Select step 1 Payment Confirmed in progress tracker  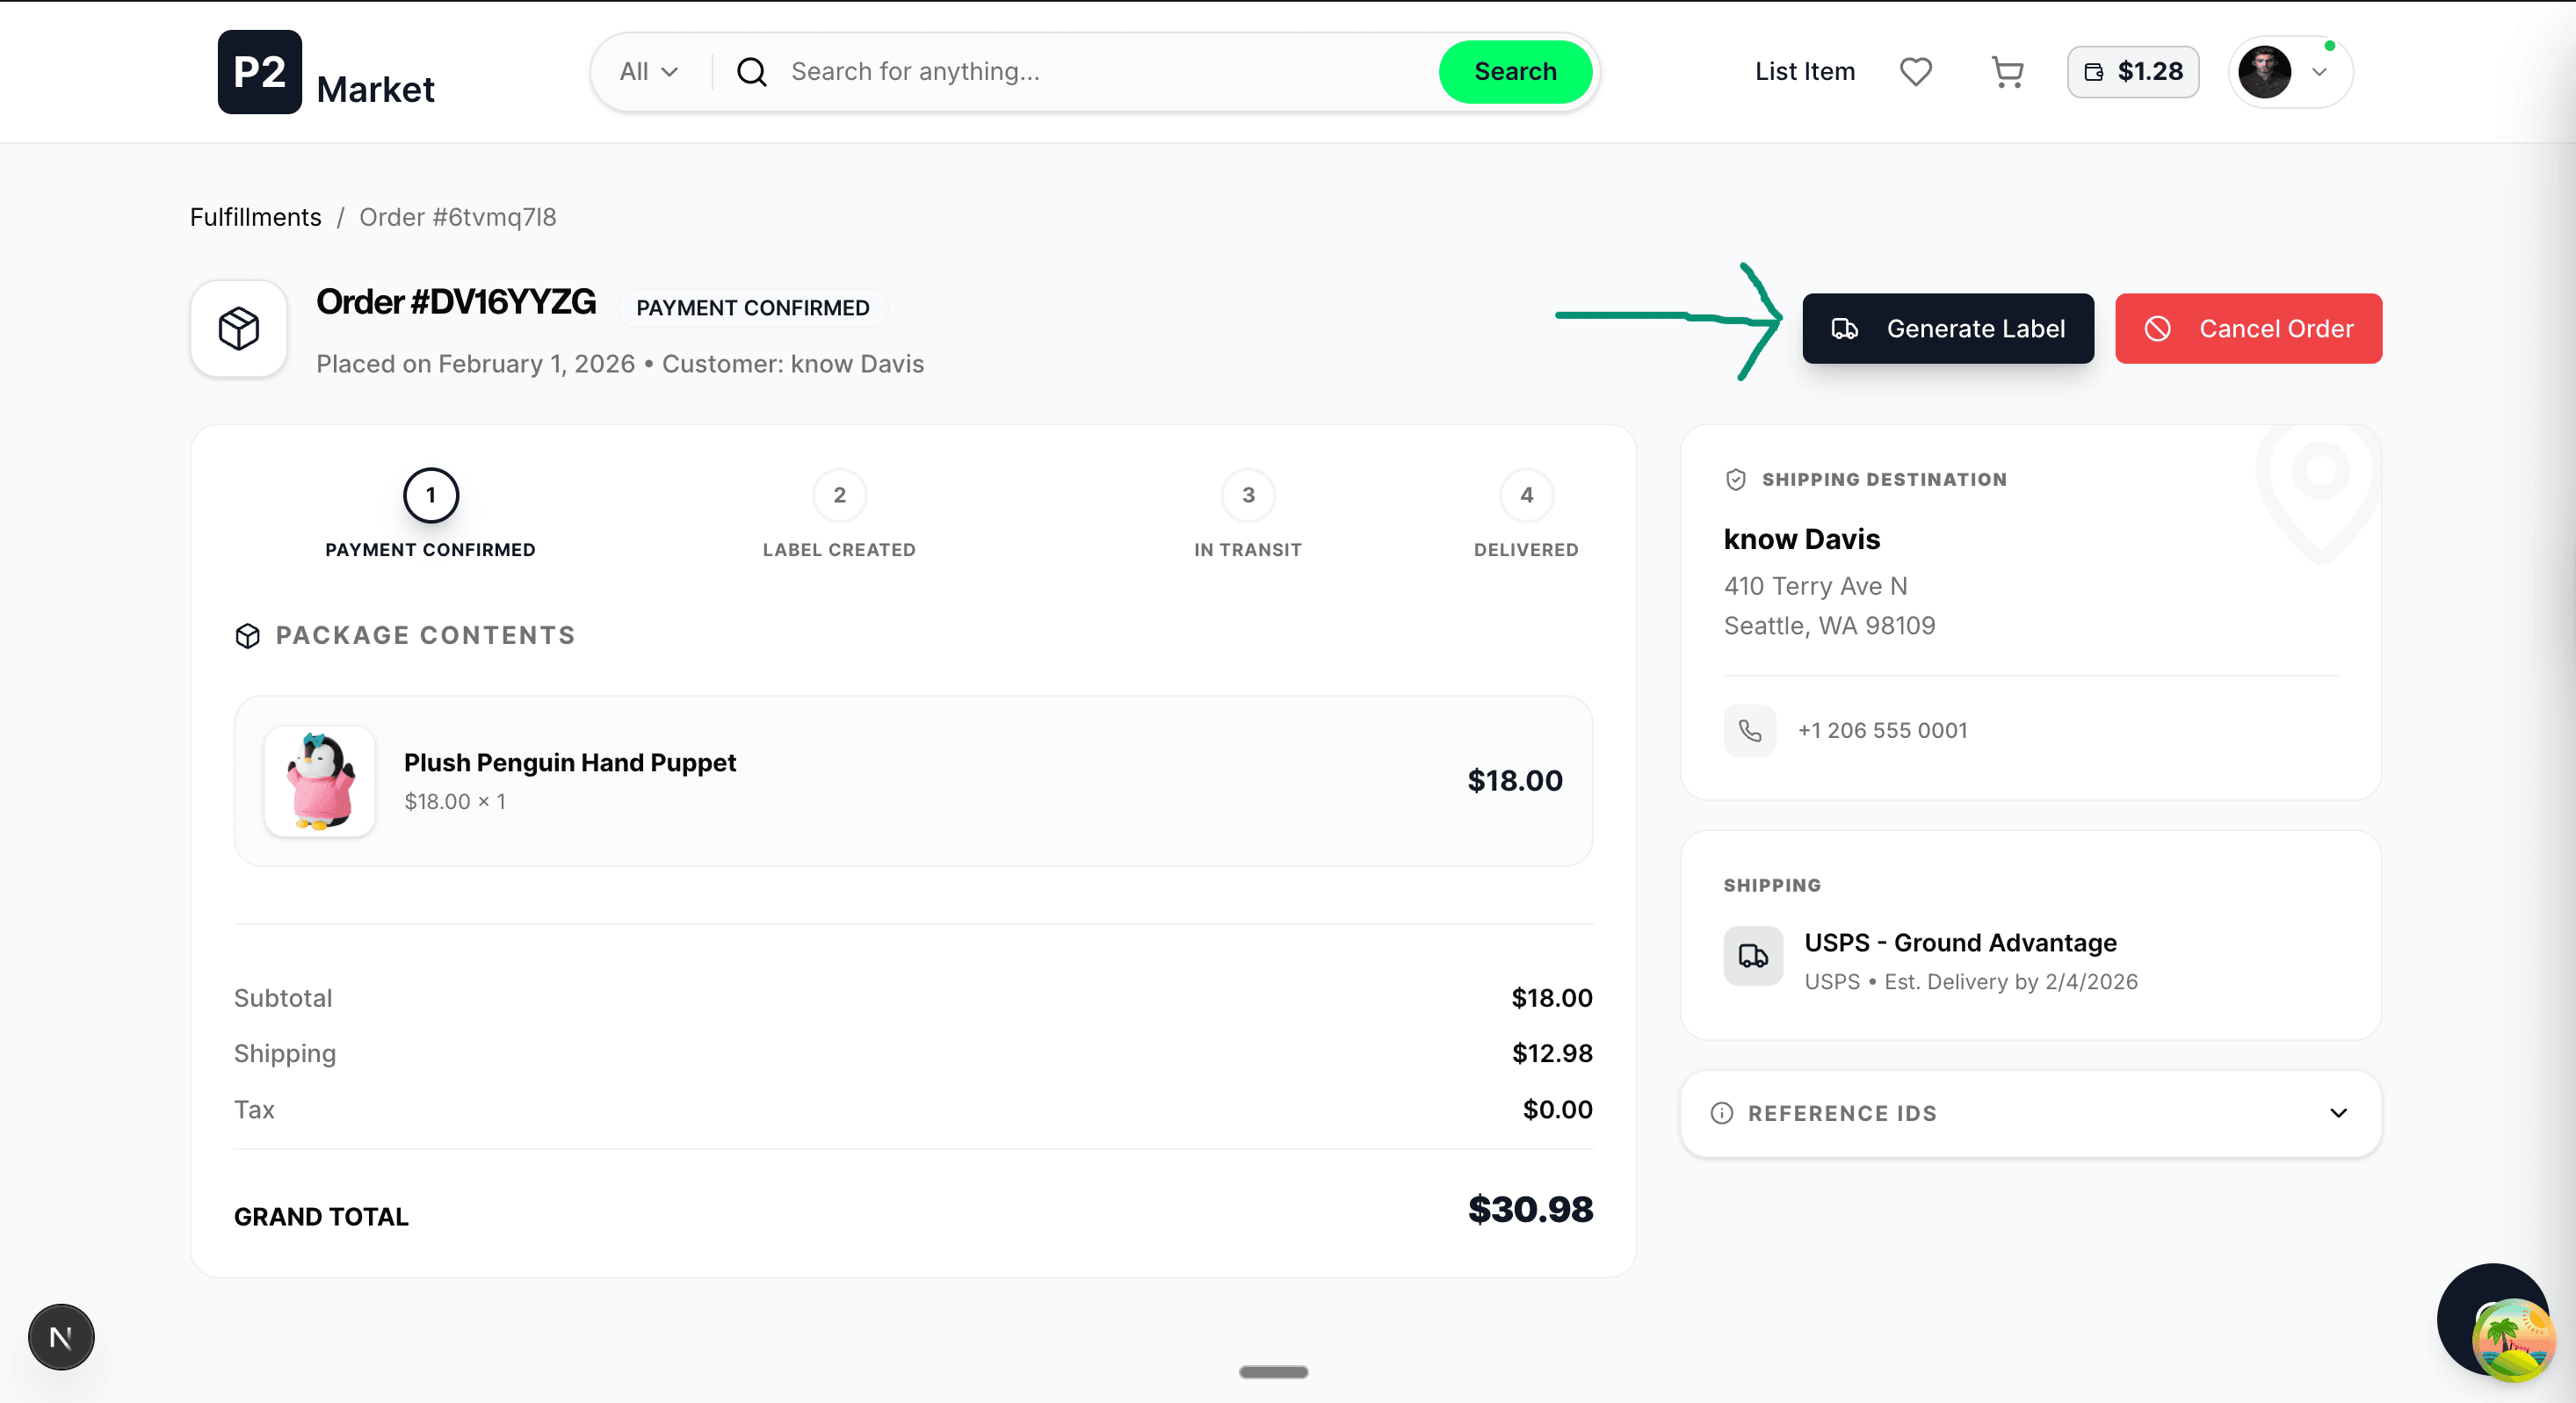click(x=430, y=495)
